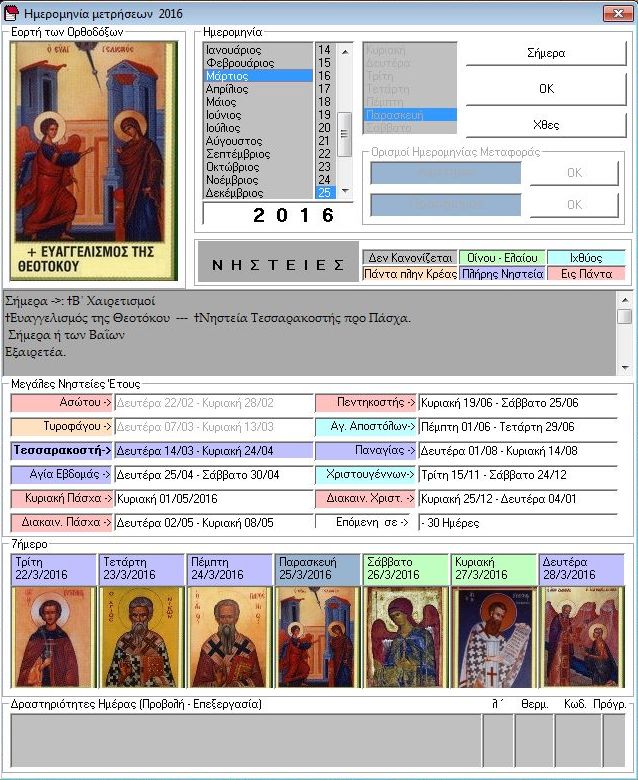
Task: Open the Τετάρτη 23/3/2016 saint icon
Action: [x=141, y=637]
